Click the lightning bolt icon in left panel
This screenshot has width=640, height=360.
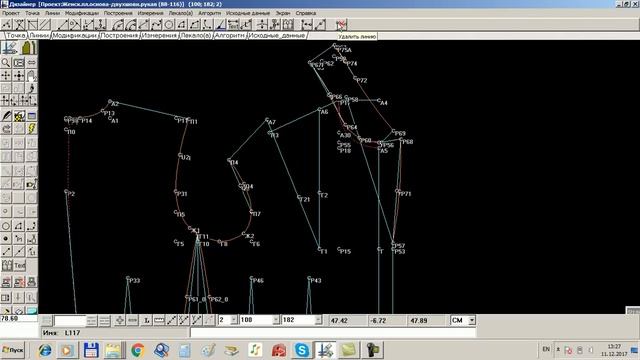pyautogui.click(x=31, y=129)
